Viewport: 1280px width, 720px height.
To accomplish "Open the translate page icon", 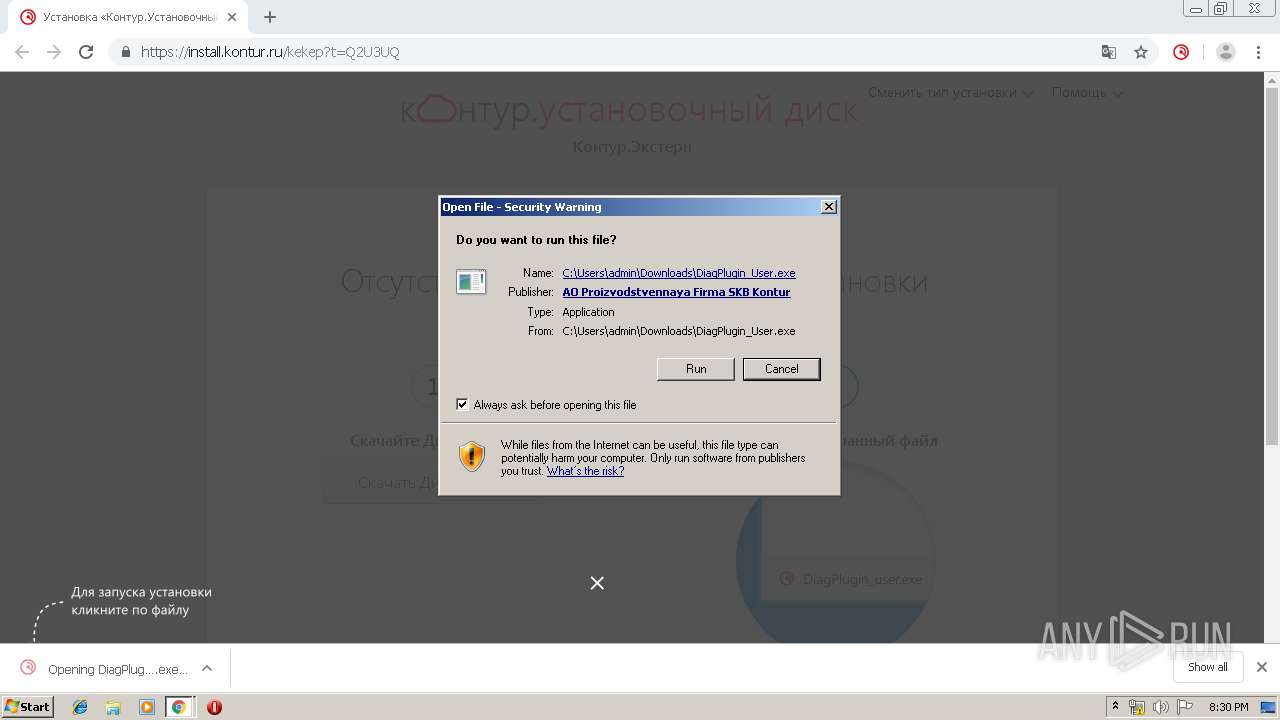I will coord(1109,52).
